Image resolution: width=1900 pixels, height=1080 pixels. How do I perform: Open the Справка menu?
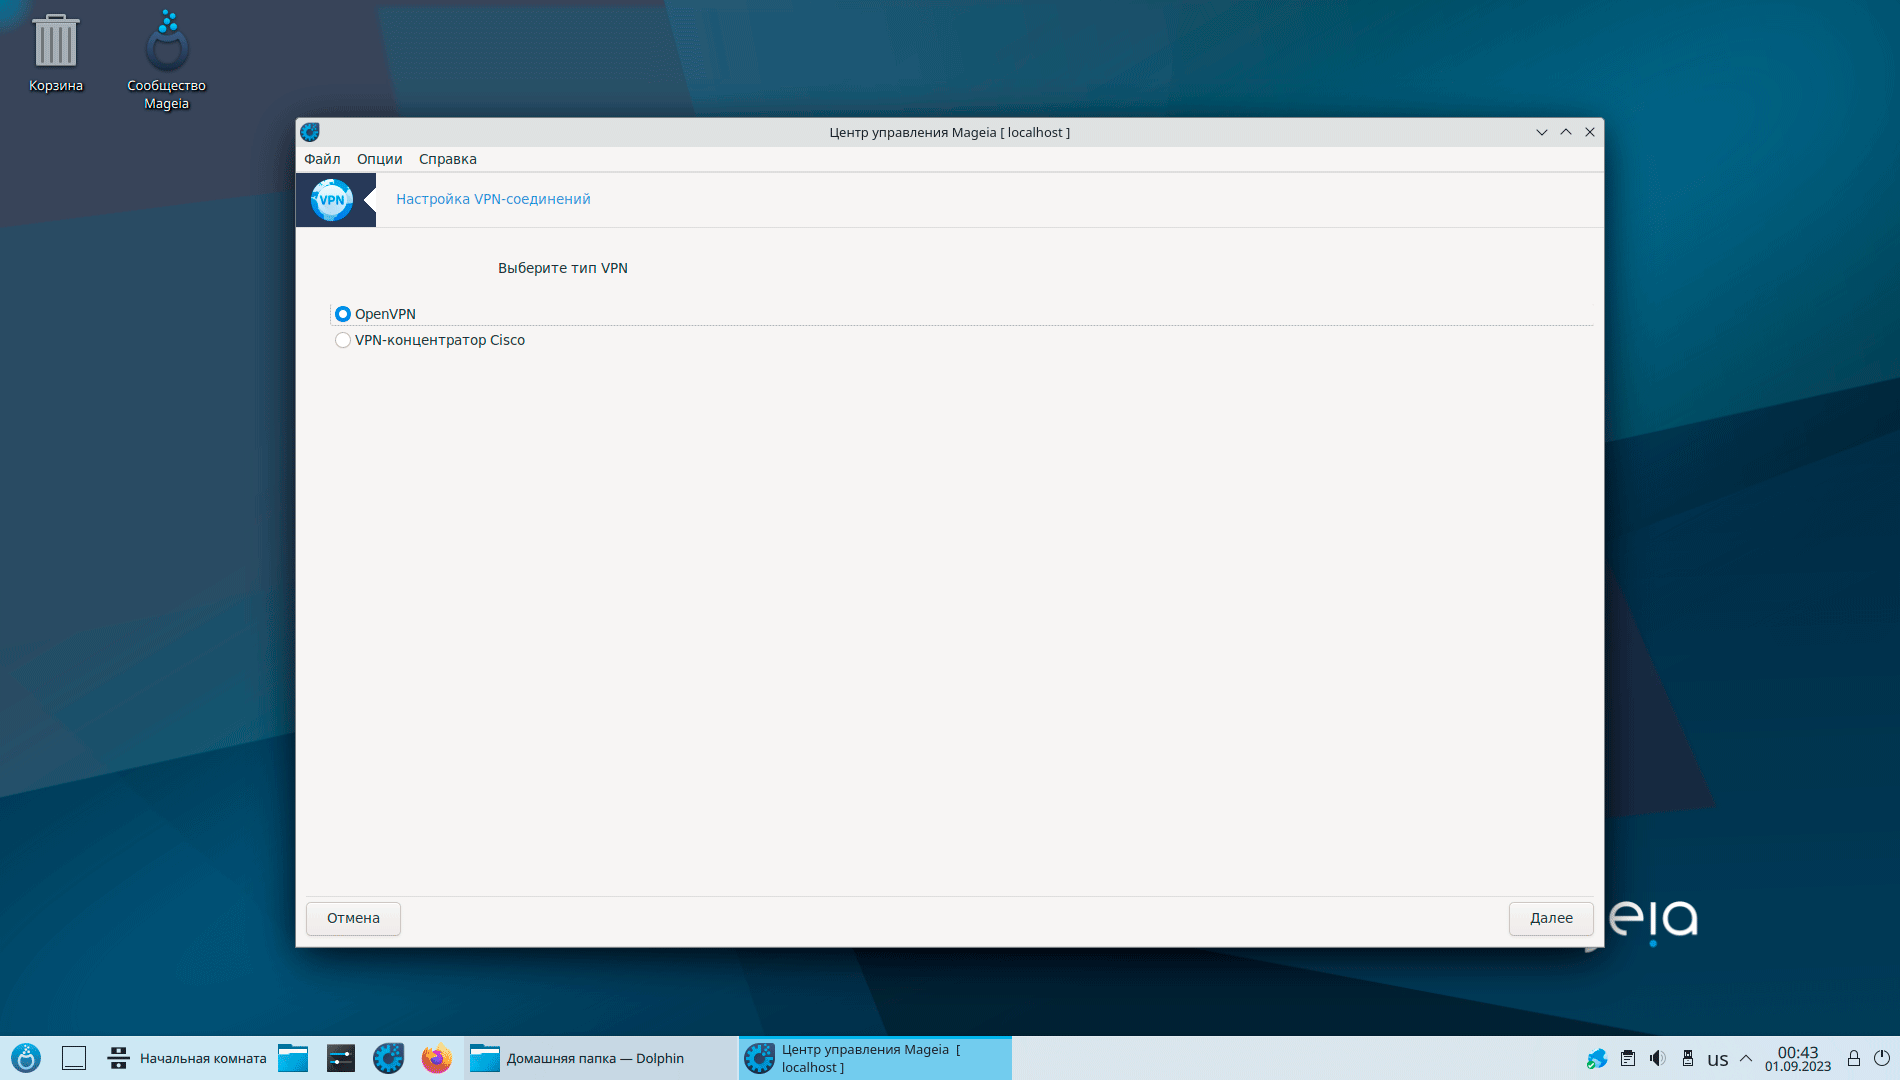448,159
